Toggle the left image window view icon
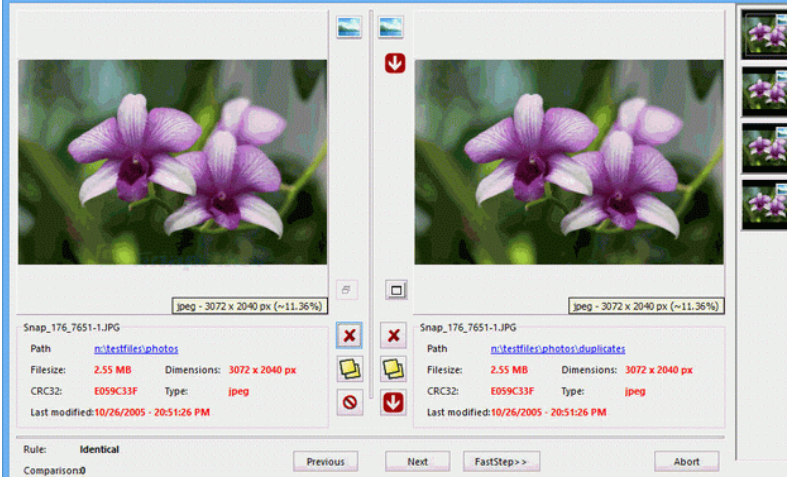 [345, 289]
